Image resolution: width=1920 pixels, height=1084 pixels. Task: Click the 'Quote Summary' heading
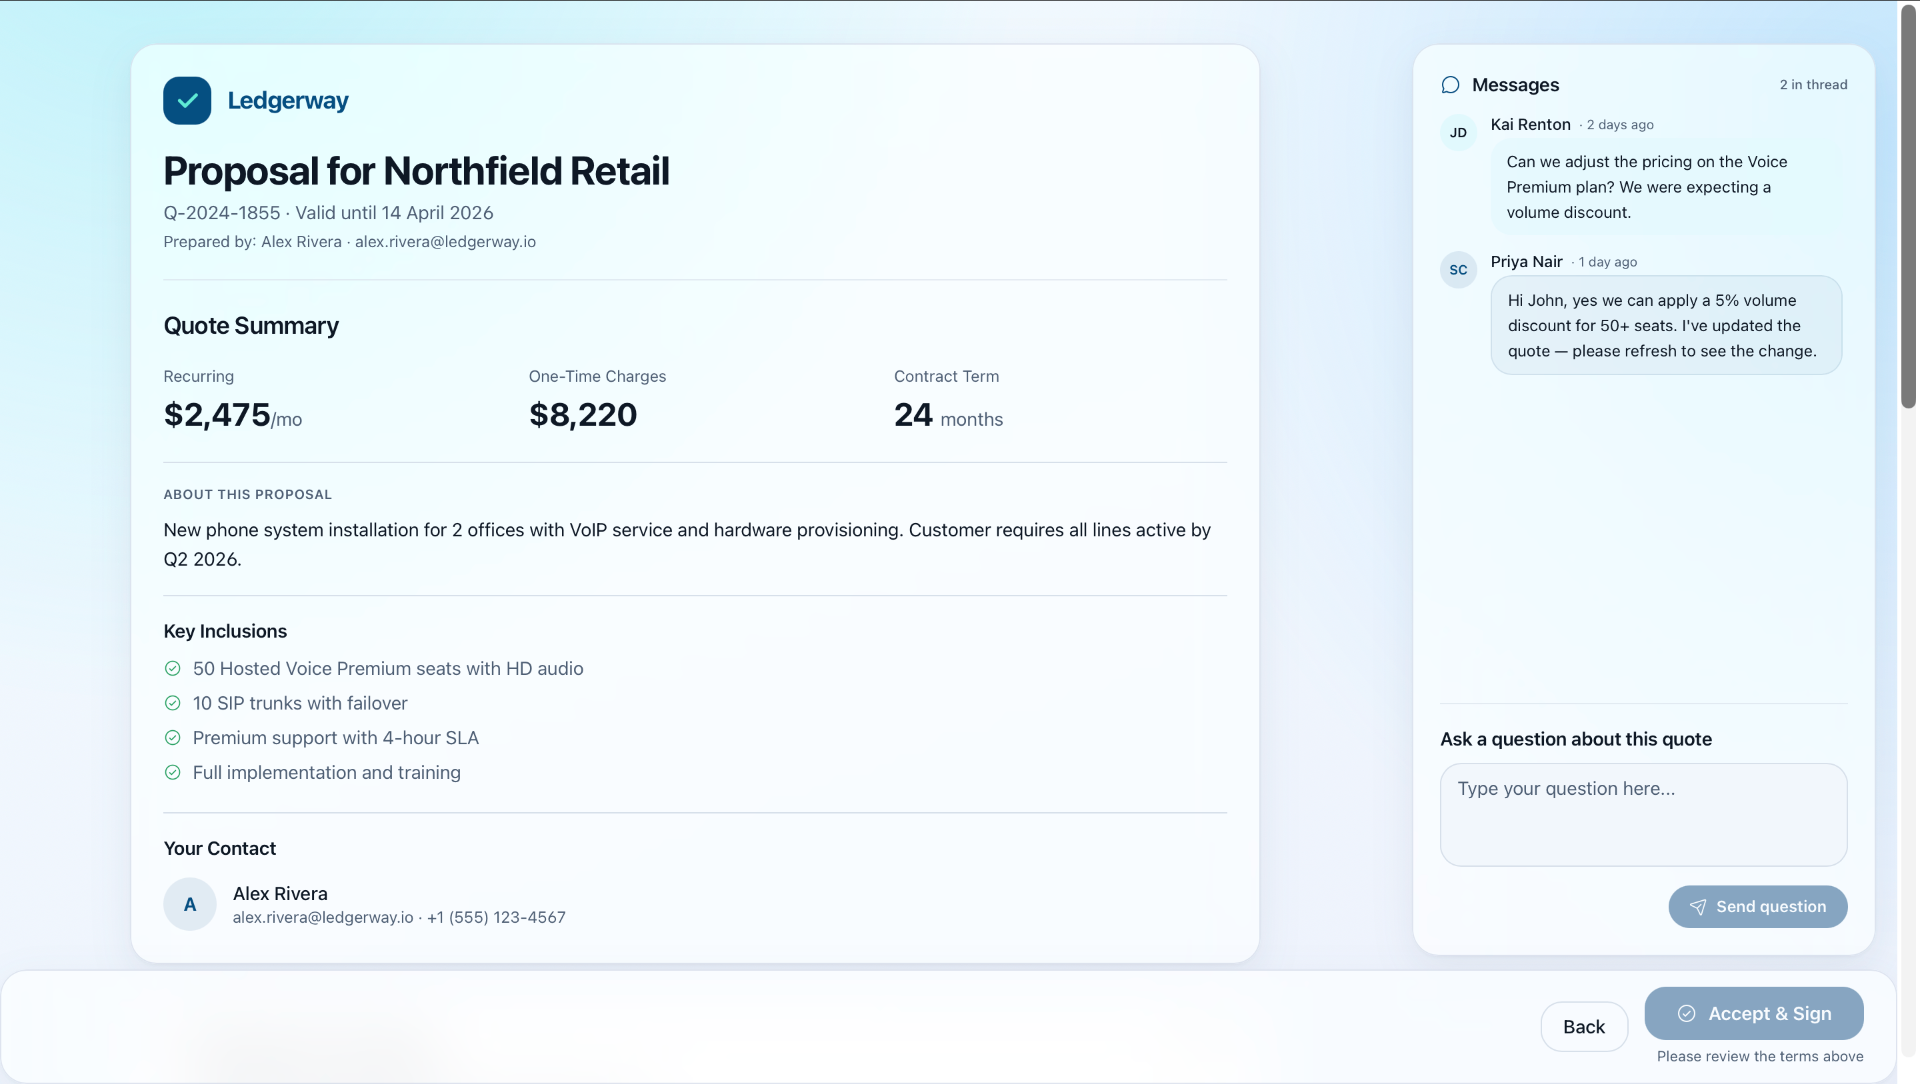251,325
